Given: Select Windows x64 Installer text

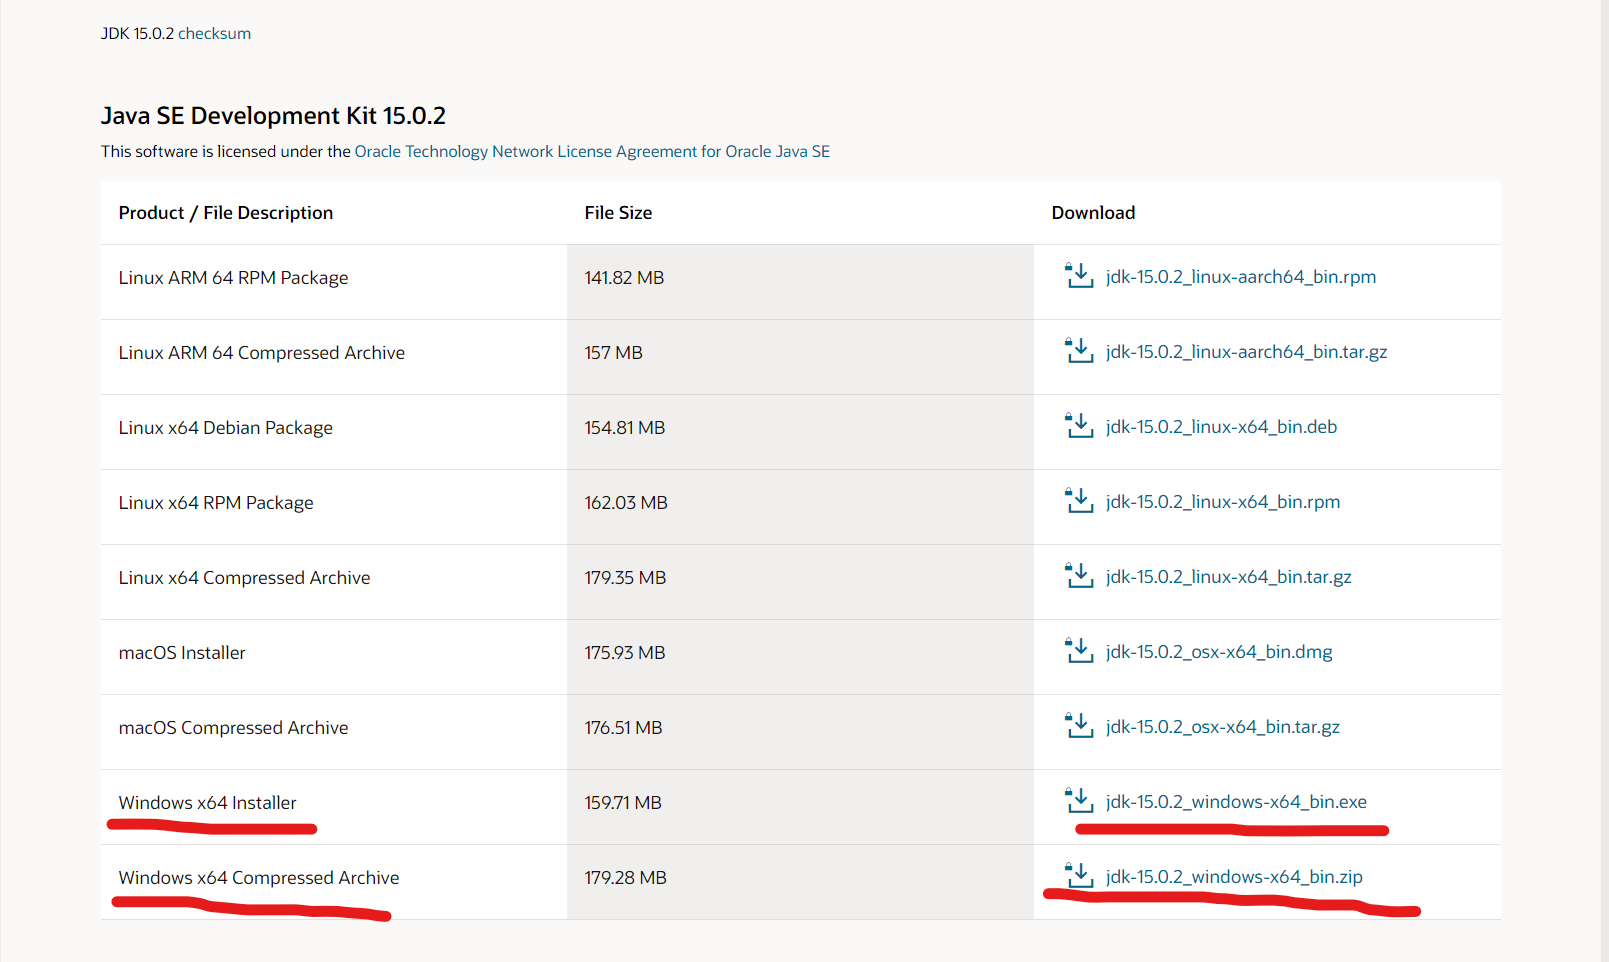Looking at the screenshot, I should pos(207,803).
